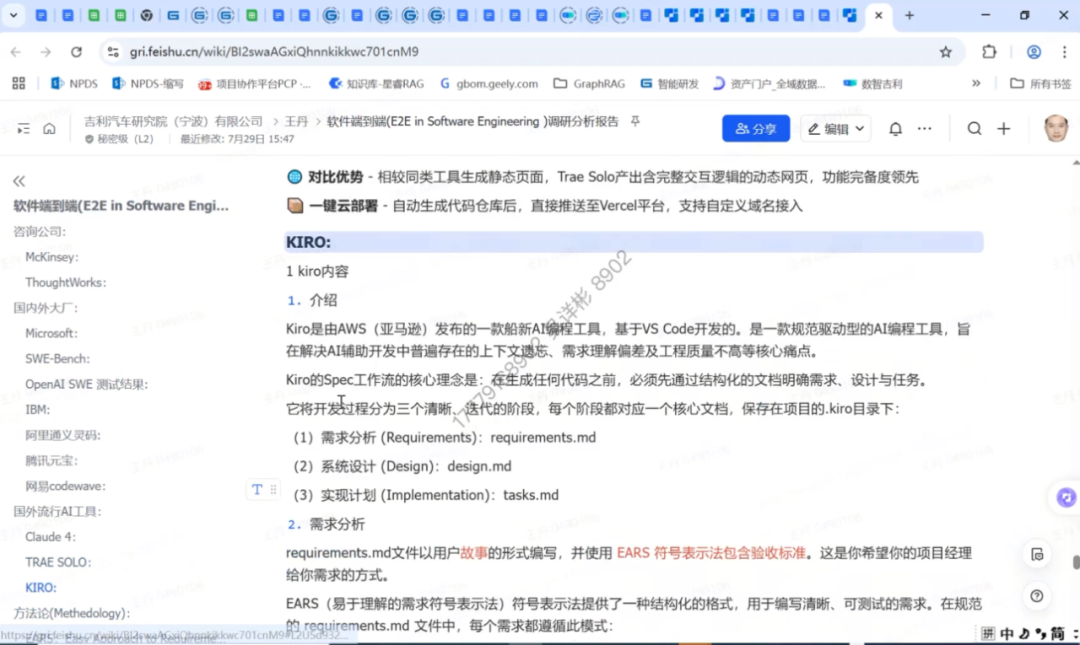1080x645 pixels.
Task: Pin document icon beside title
Action: point(635,121)
